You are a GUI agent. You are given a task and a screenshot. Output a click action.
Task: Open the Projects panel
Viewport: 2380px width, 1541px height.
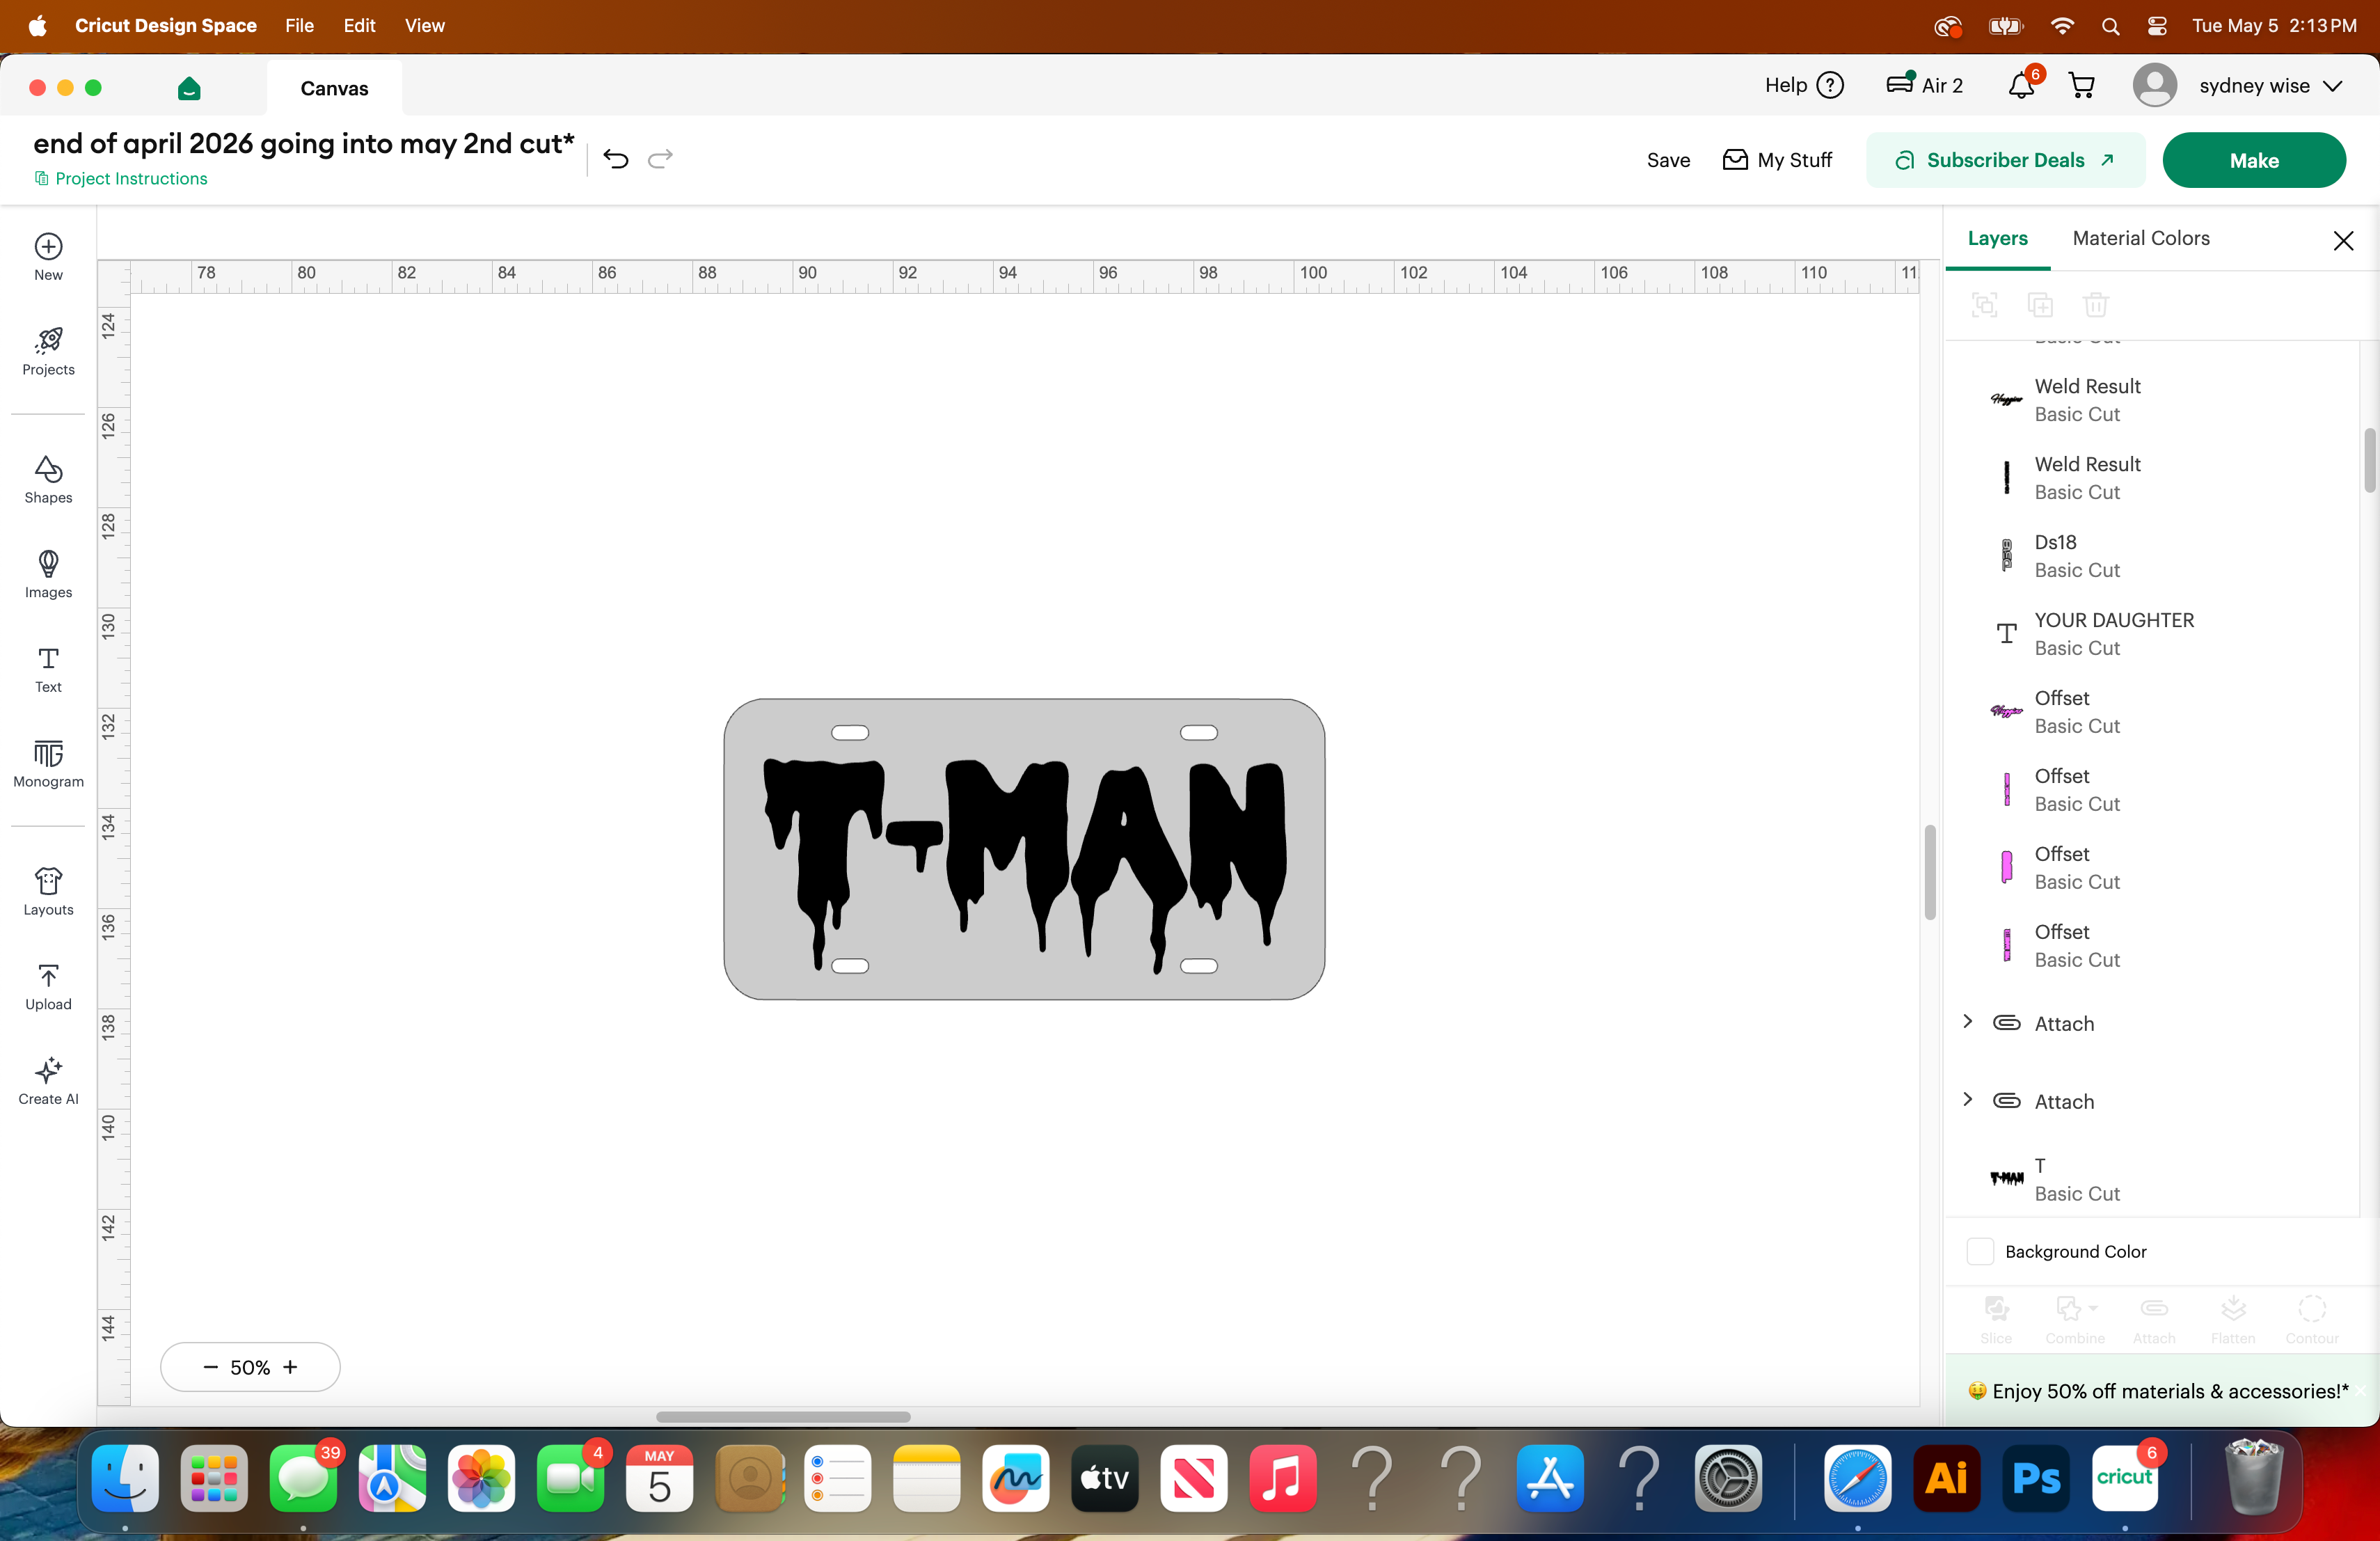48,352
